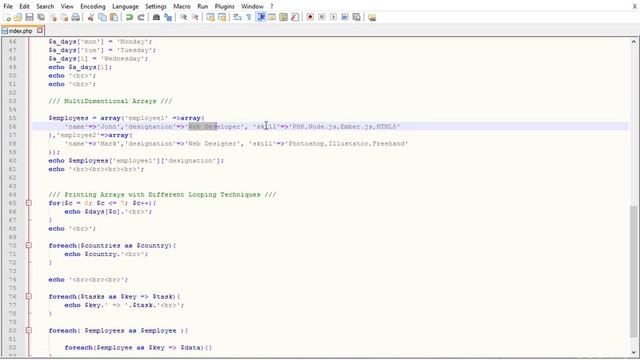Click 'Photoshop,Illustator,Freehand' text on line 58
640x360 pixels.
coord(347,144)
